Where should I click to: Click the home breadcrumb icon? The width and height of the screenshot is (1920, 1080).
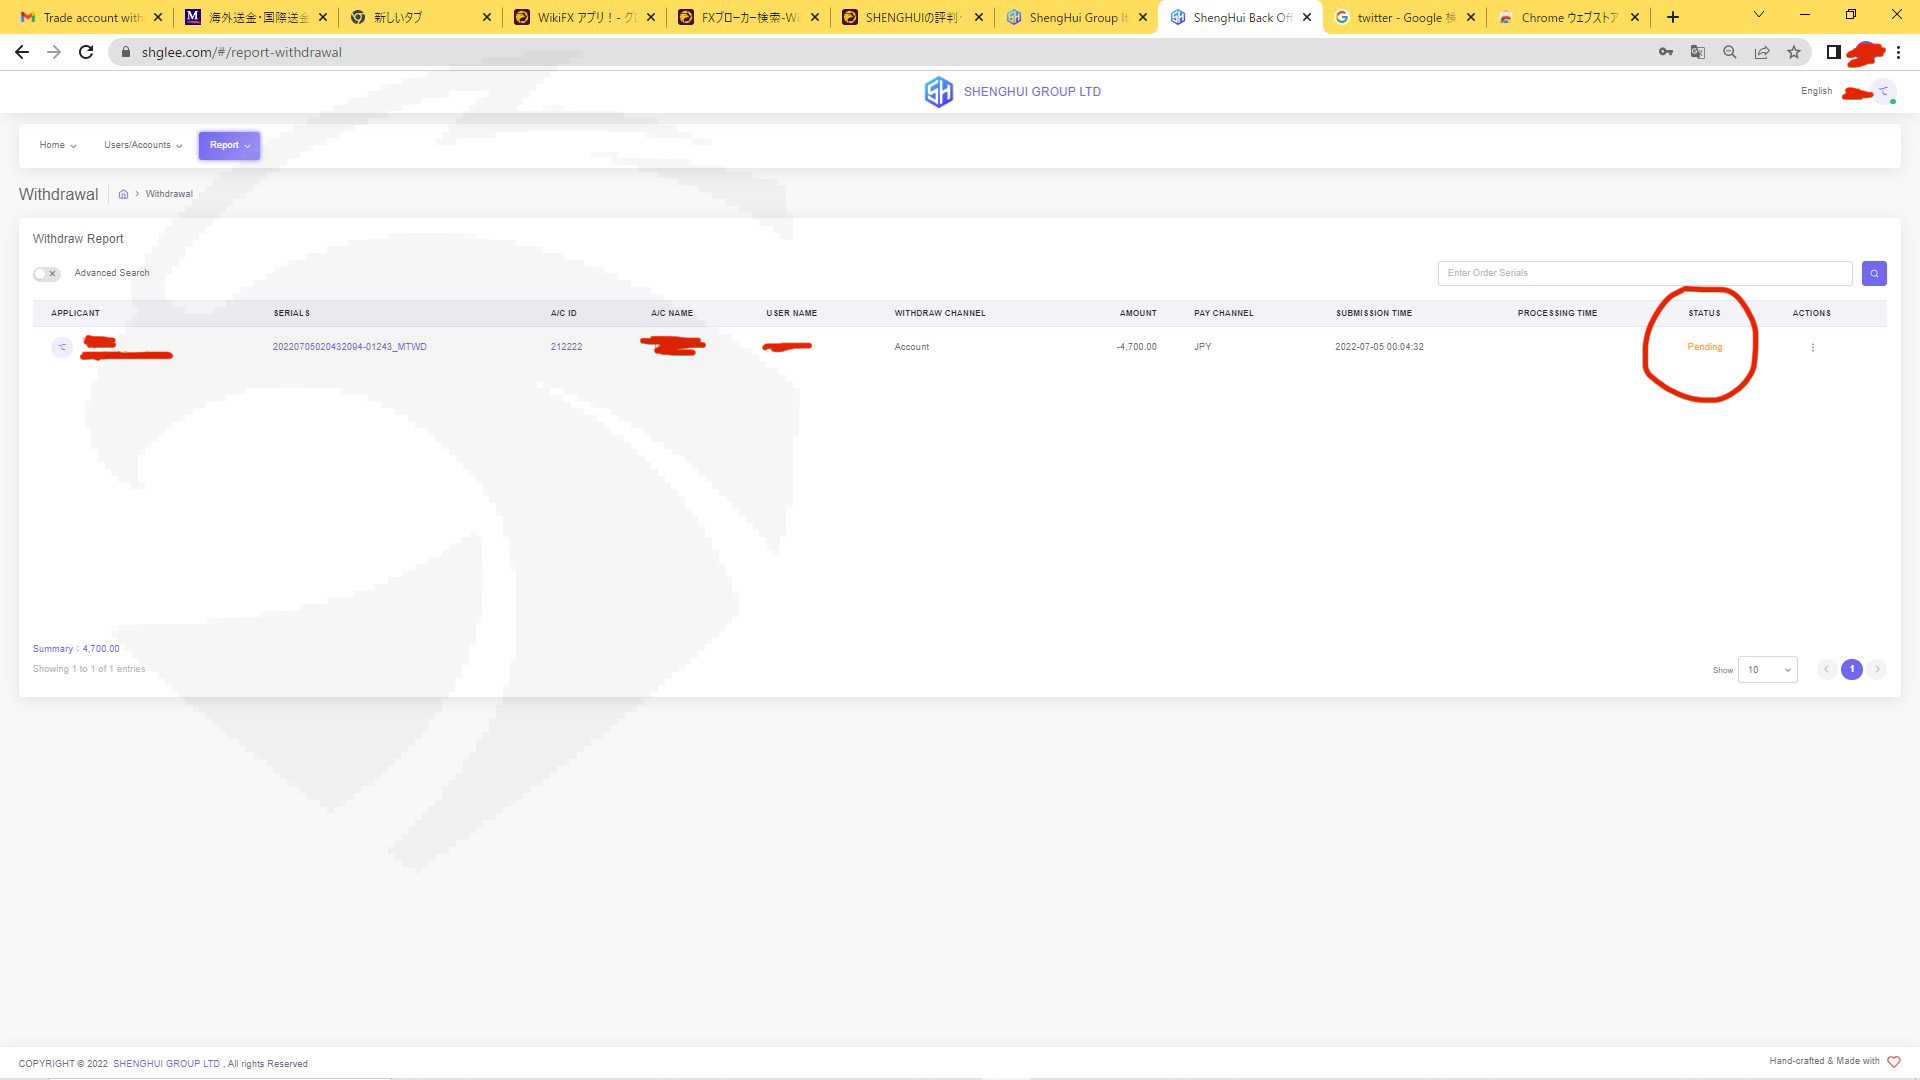tap(123, 195)
